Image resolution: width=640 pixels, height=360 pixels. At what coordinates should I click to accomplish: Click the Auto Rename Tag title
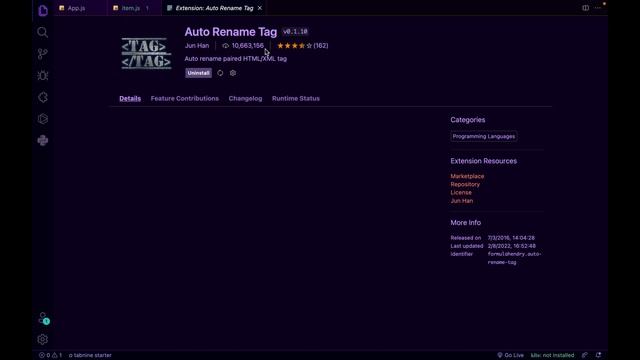coord(231,31)
